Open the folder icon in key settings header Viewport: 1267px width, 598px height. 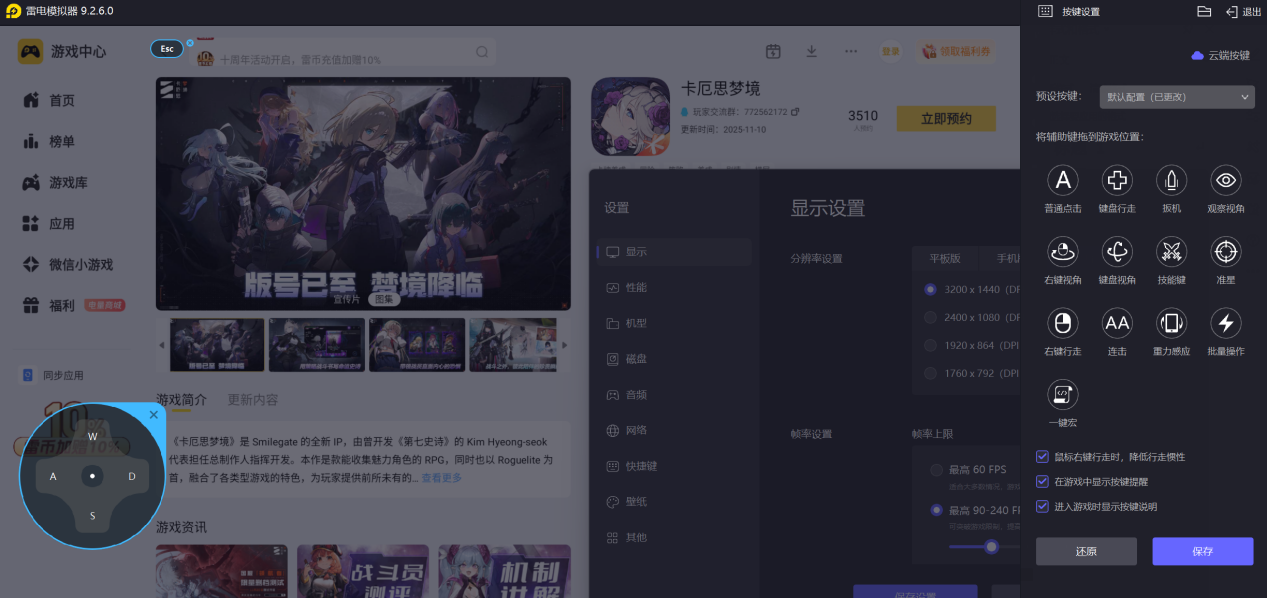point(1204,11)
